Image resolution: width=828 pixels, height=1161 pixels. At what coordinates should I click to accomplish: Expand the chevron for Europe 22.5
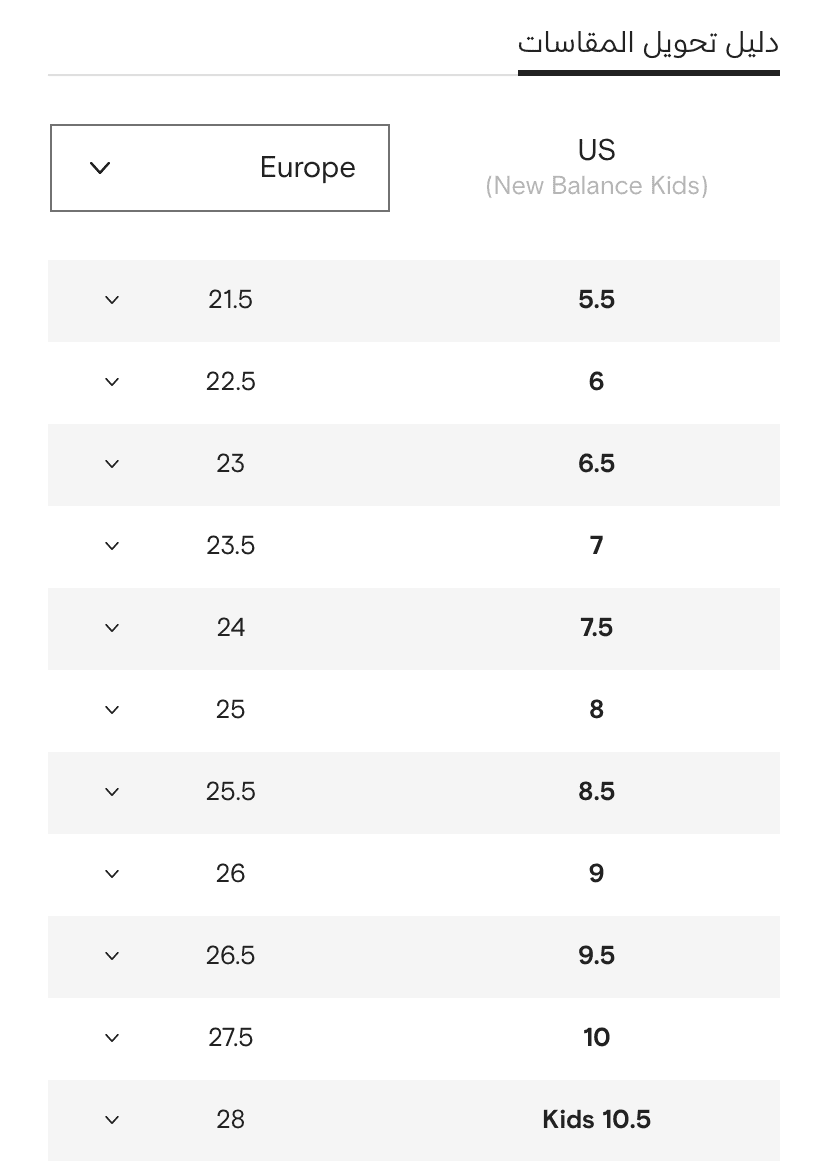pos(112,382)
